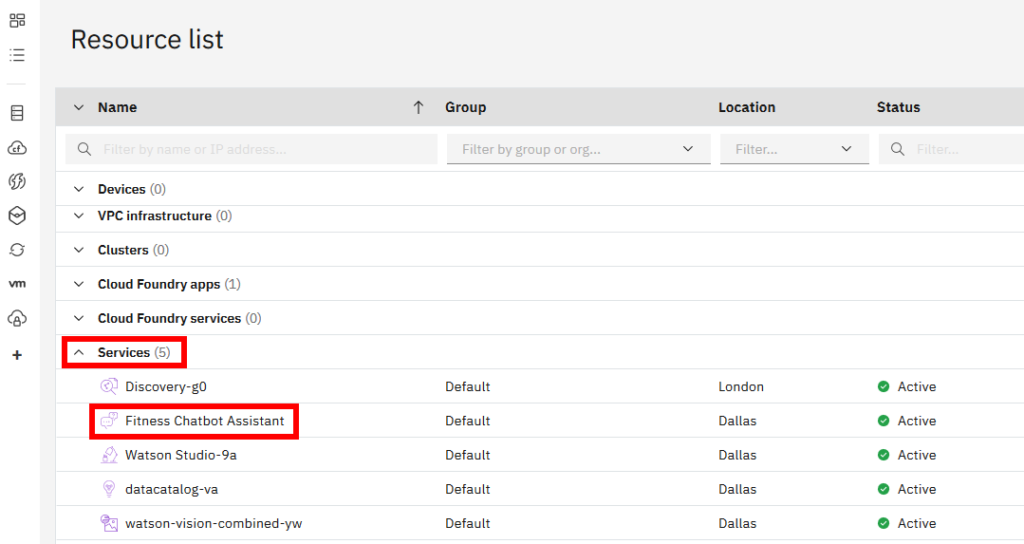Image resolution: width=1024 pixels, height=544 pixels.
Task: Click London location of Discovery-g0
Action: pyautogui.click(x=741, y=387)
